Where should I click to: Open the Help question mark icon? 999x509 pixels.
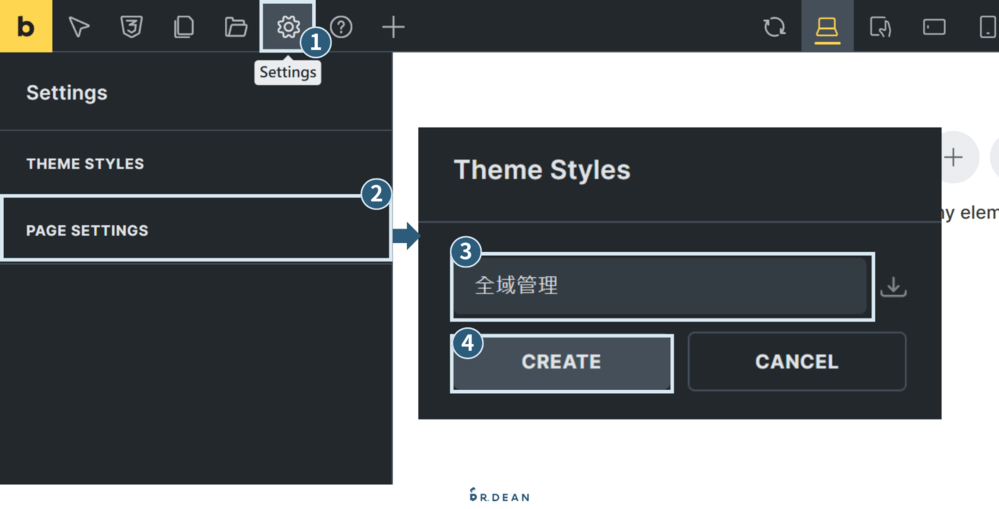click(x=342, y=27)
